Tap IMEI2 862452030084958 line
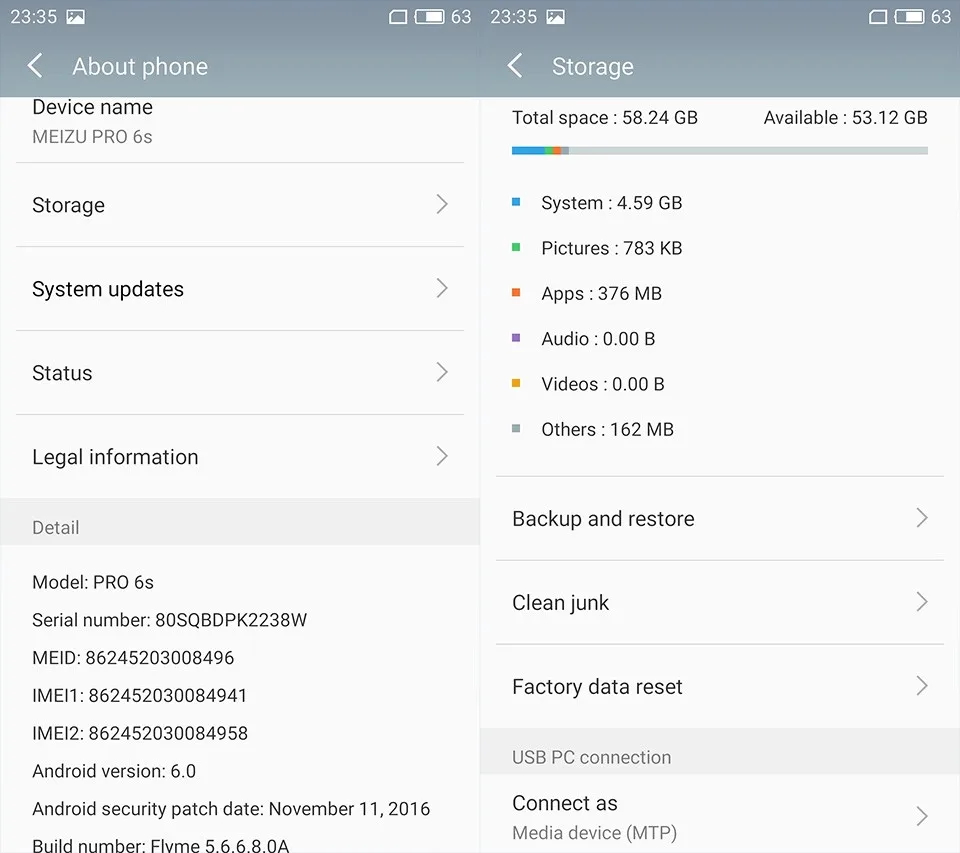960x853 pixels. click(x=140, y=733)
